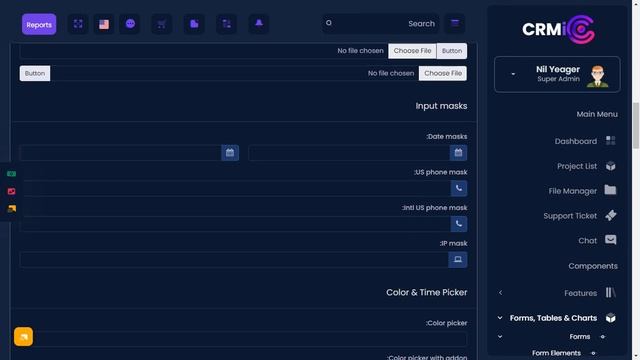The height and width of the screenshot is (360, 640).
Task: Click the Project List cube icon
Action: [x=611, y=166]
